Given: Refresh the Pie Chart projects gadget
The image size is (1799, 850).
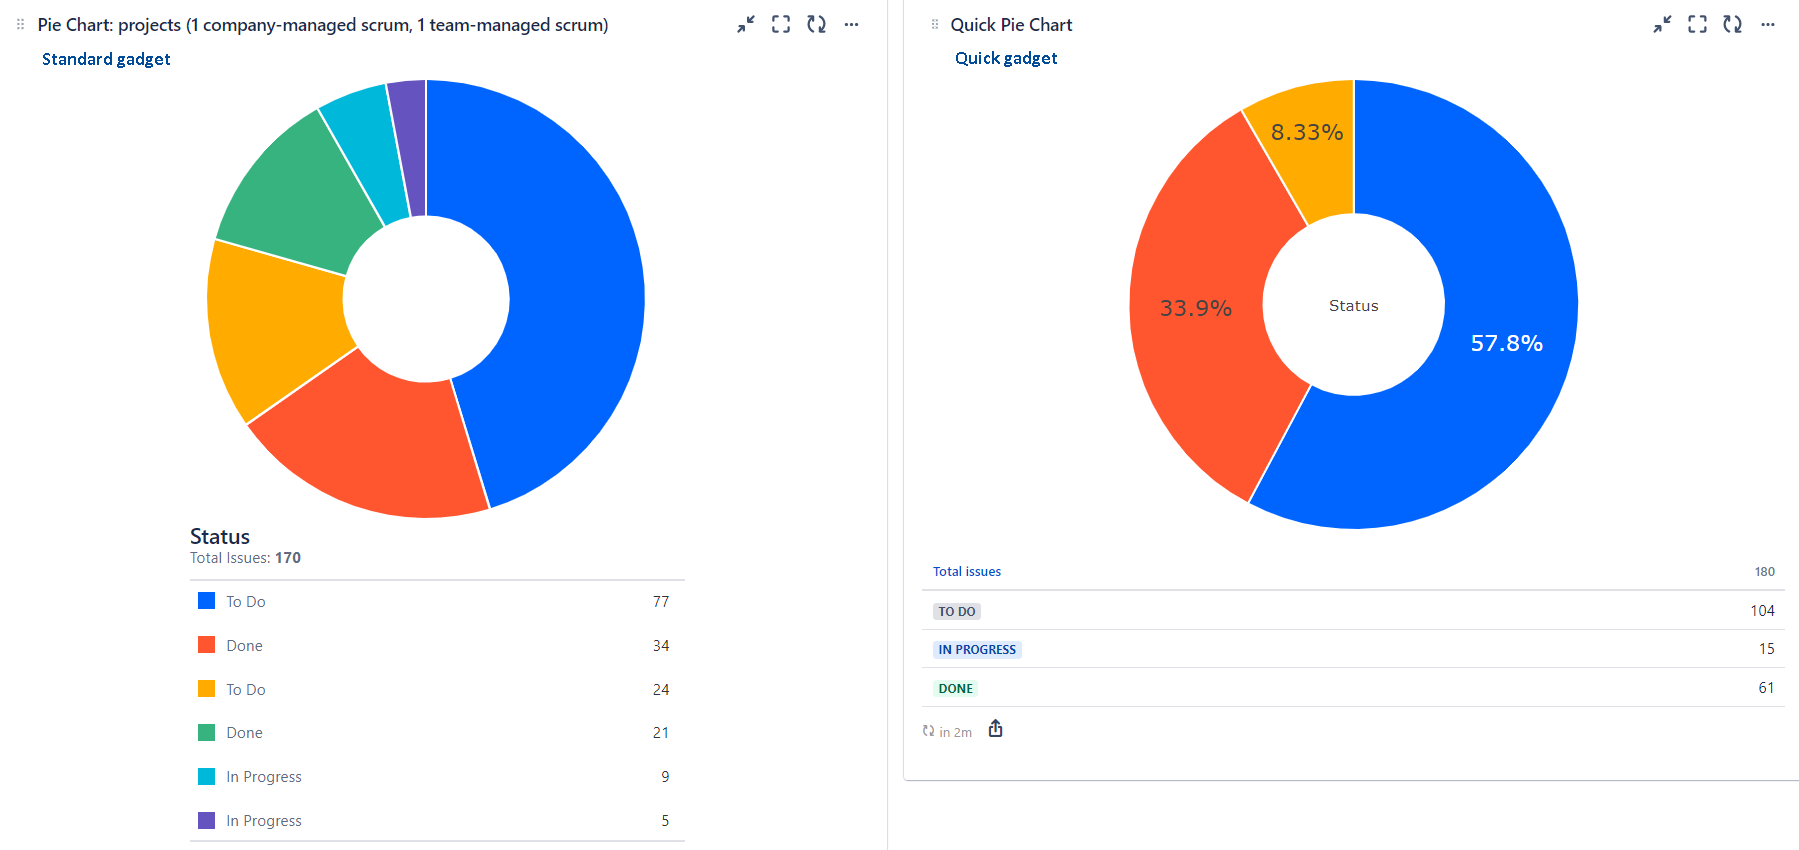Looking at the screenshot, I should pos(816,25).
